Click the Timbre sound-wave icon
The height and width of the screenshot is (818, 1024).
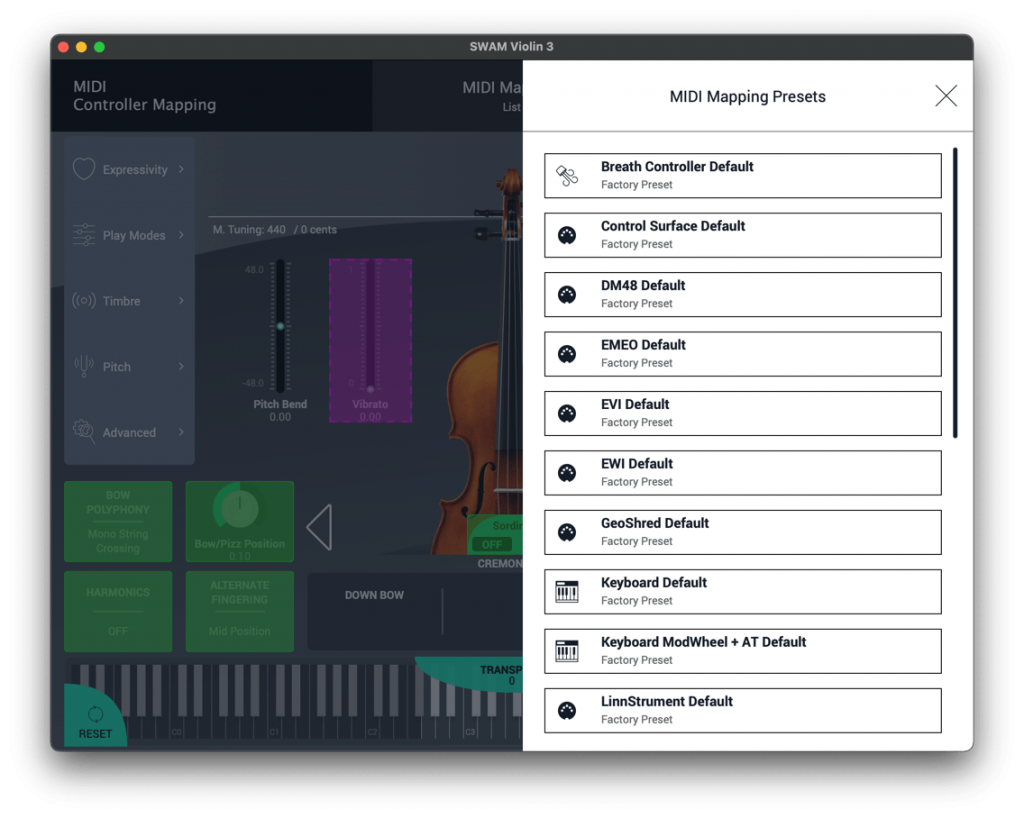coord(84,301)
